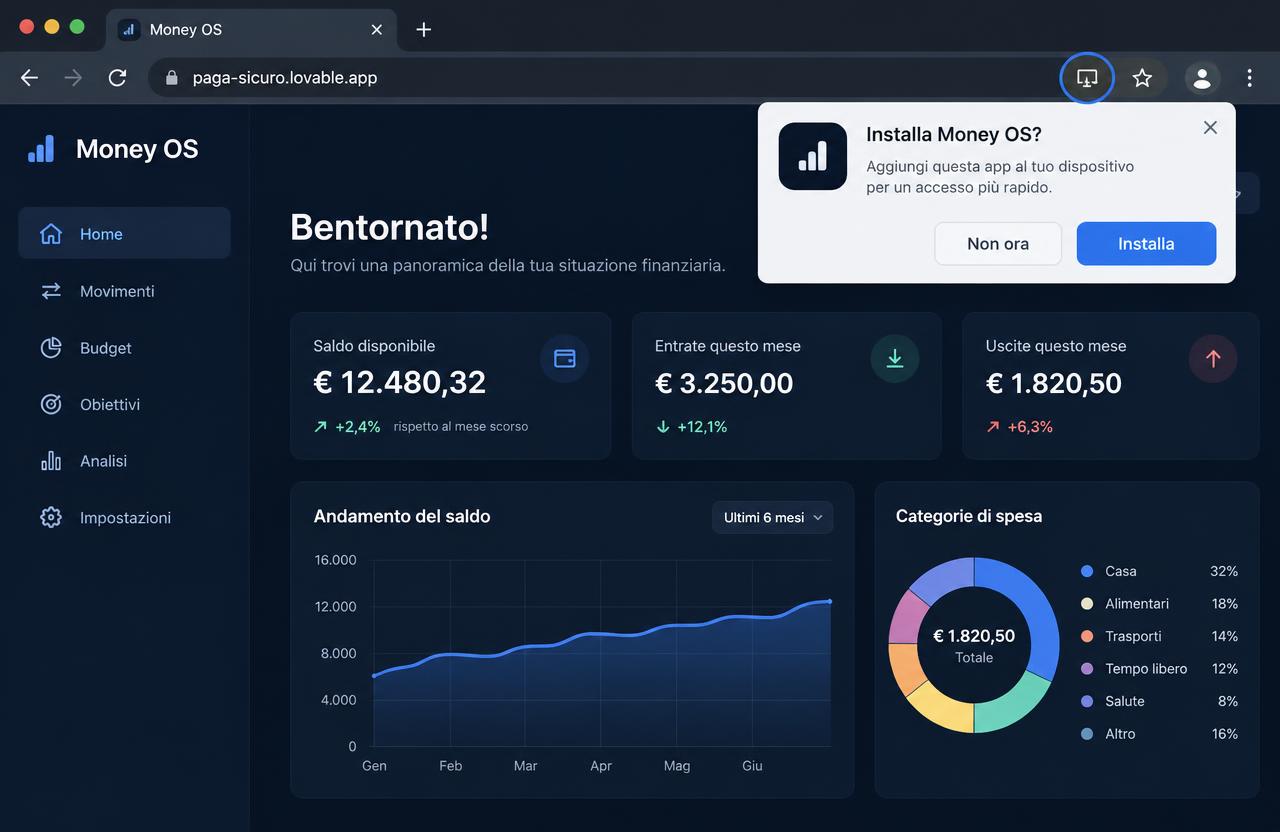The width and height of the screenshot is (1280, 832).
Task: Click the install app icon in address bar
Action: tap(1087, 78)
